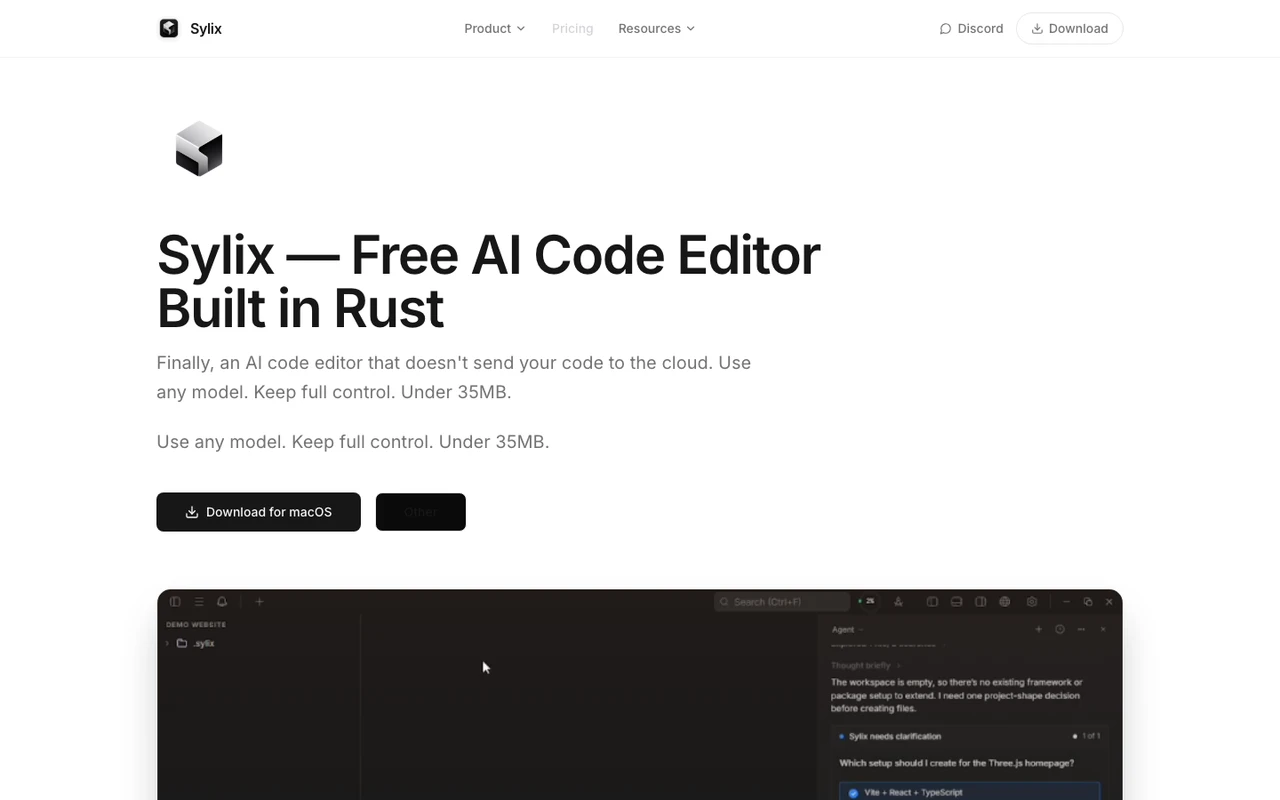This screenshot has width=1280, height=800.
Task: Click the question "Which setup should I create for the Three.js homepage?"
Action: (957, 763)
